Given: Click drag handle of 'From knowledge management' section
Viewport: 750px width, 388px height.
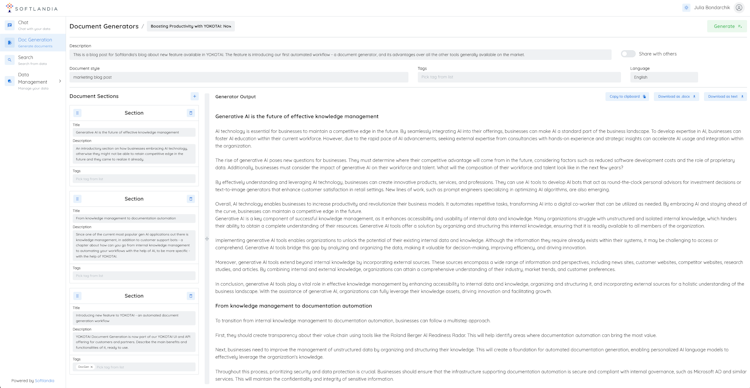Looking at the screenshot, I should pos(77,199).
